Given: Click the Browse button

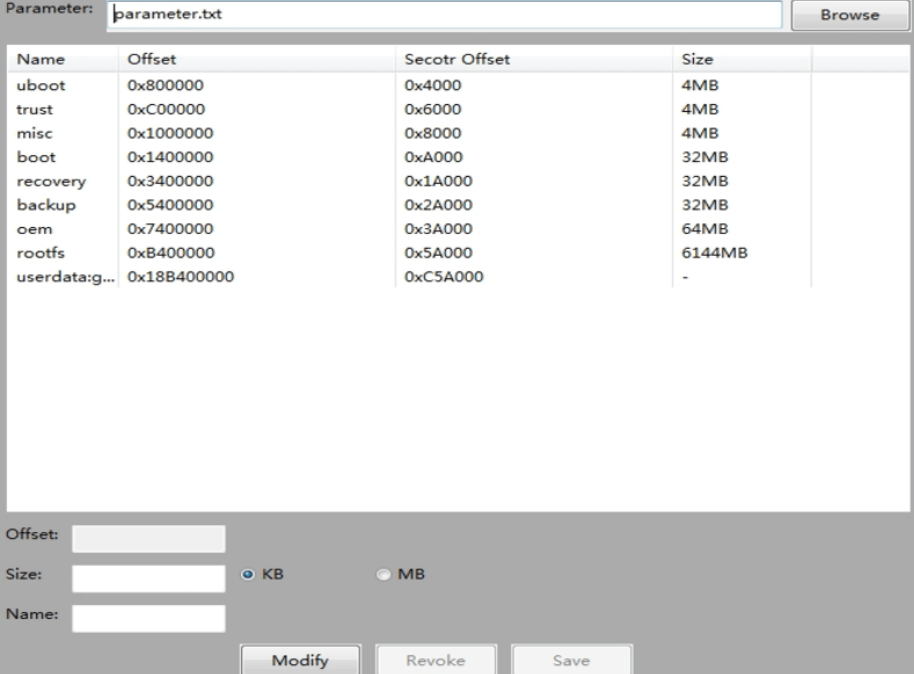Looking at the screenshot, I should point(849,15).
